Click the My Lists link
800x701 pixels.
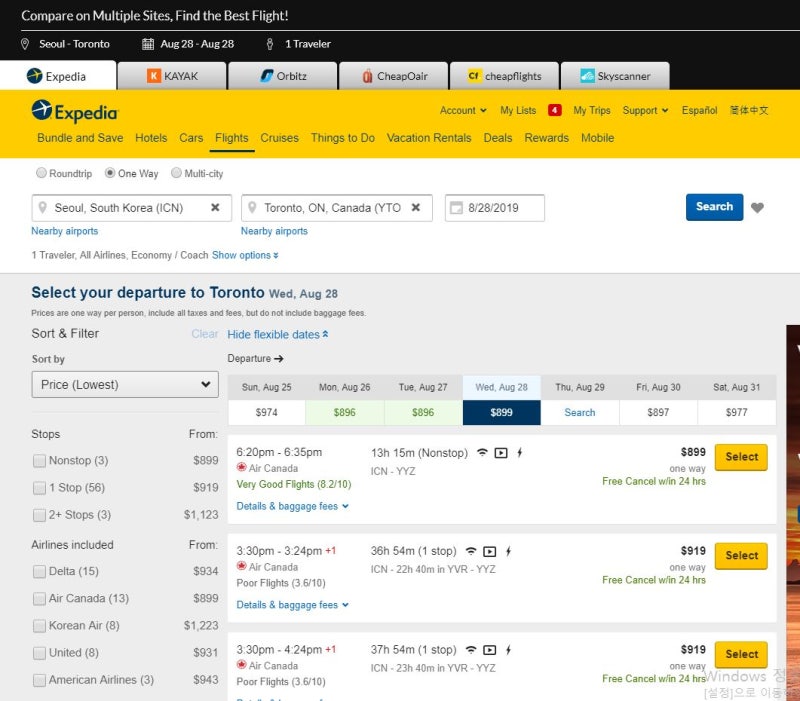[x=518, y=110]
